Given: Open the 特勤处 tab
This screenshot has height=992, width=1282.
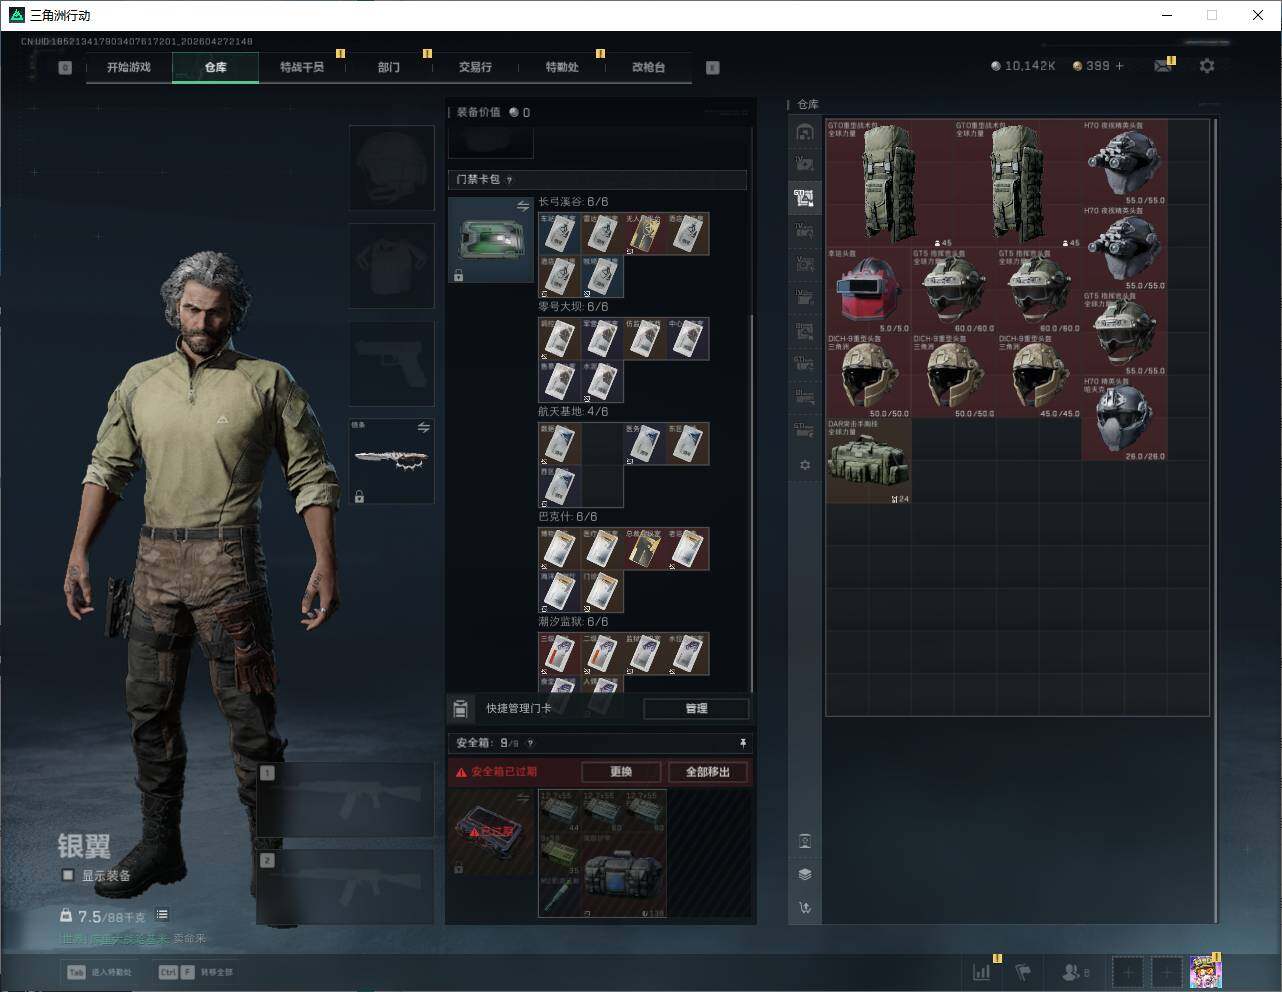Looking at the screenshot, I should 562,67.
